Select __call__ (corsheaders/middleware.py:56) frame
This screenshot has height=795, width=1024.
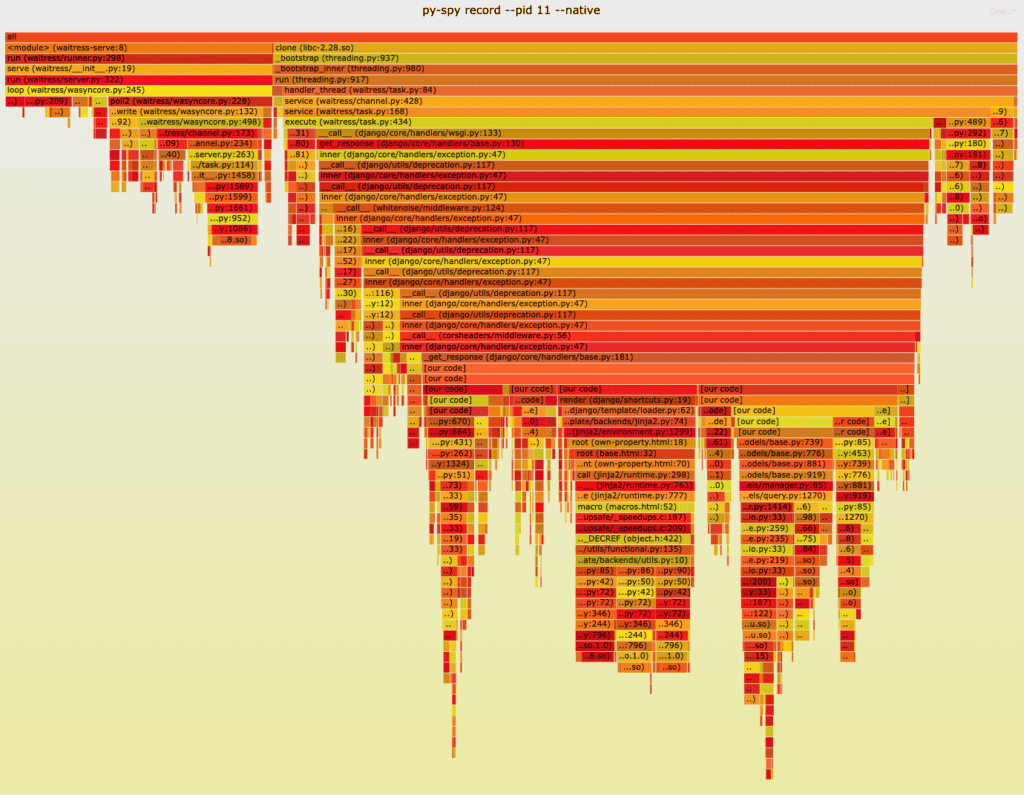click(x=660, y=336)
